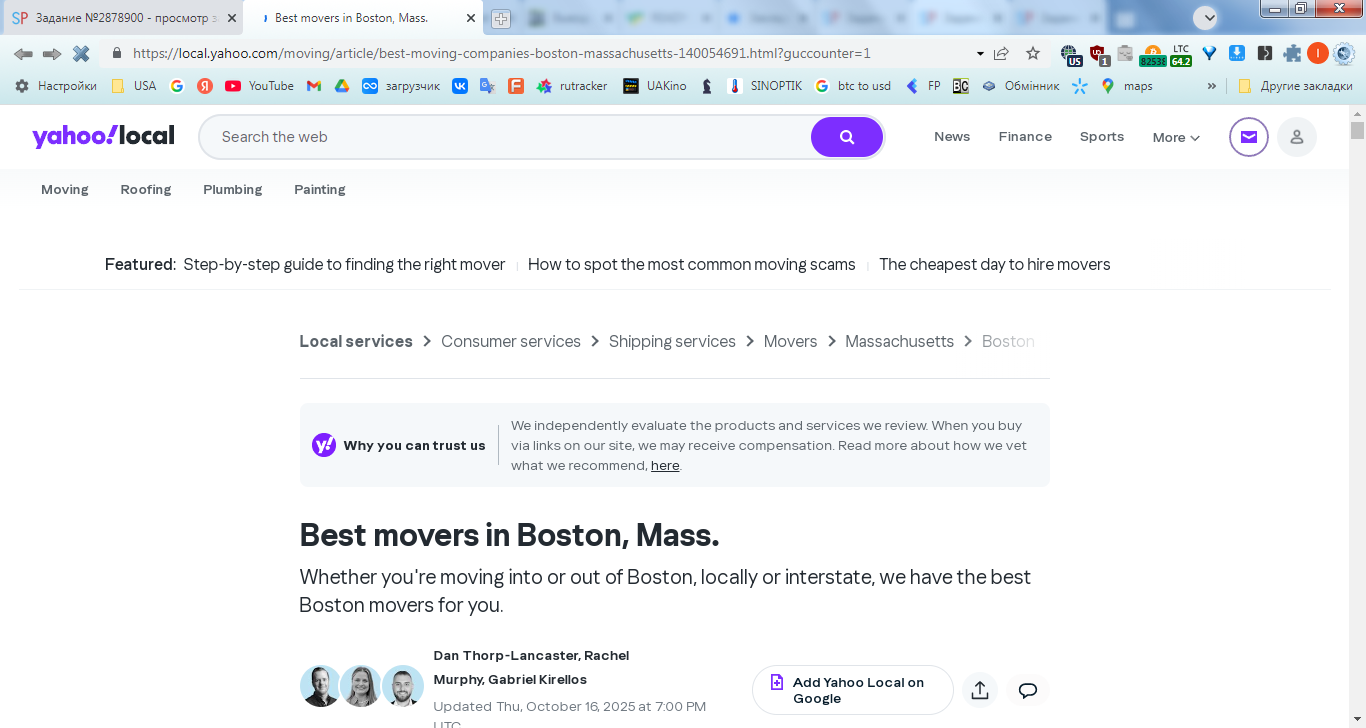
Task: Open the BC bookmark icon
Action: pyautogui.click(x=960, y=86)
